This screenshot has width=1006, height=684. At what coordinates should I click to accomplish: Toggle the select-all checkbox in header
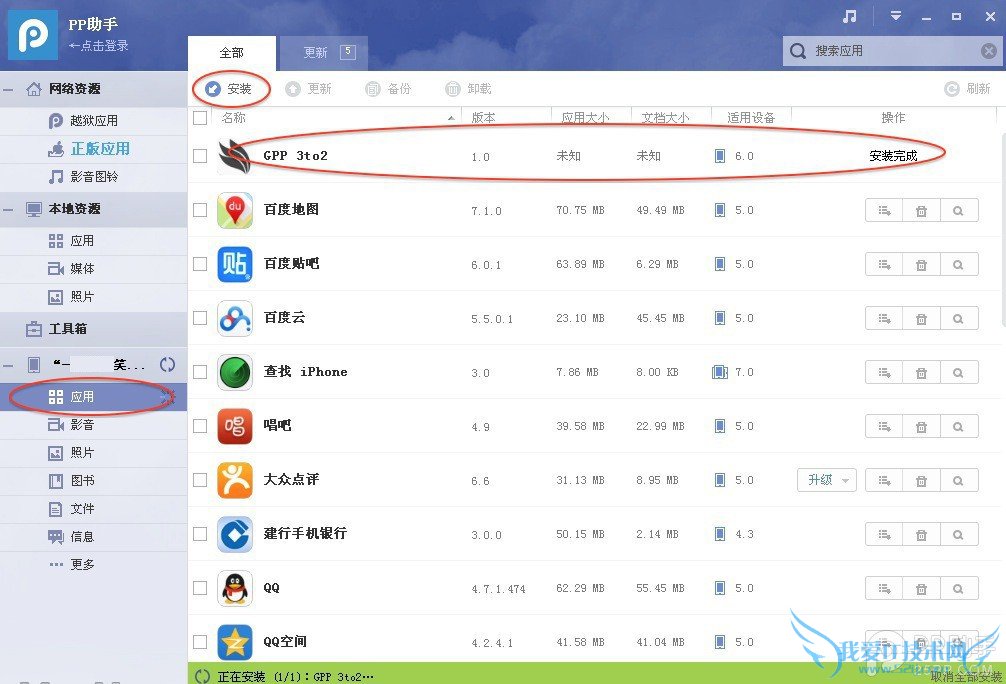pos(200,117)
